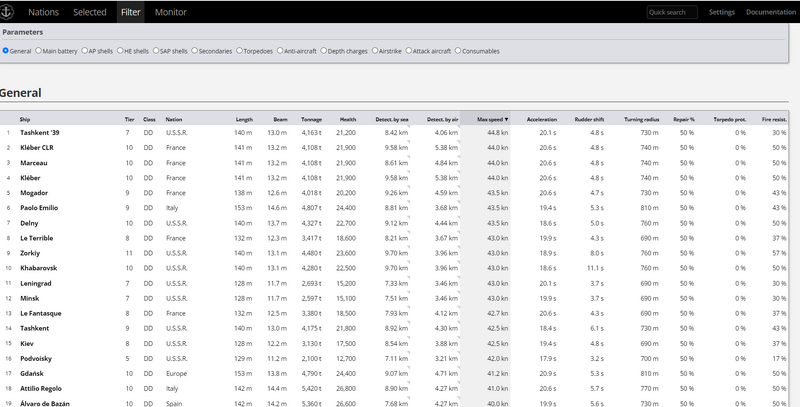Open the Le Terrible ship entry
This screenshot has width=800, height=407.
click(36, 238)
